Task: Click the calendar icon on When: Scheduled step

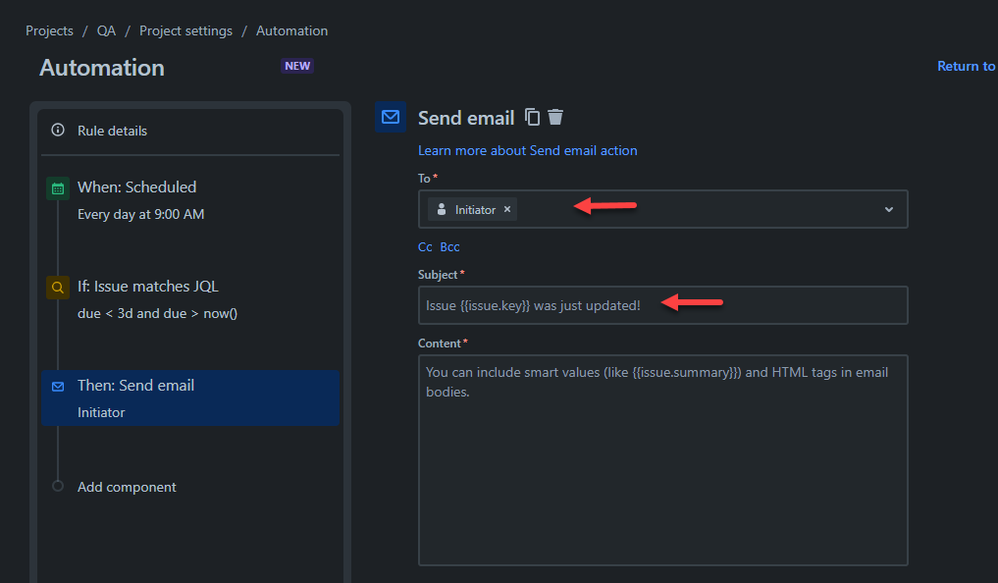Action: pos(57,187)
